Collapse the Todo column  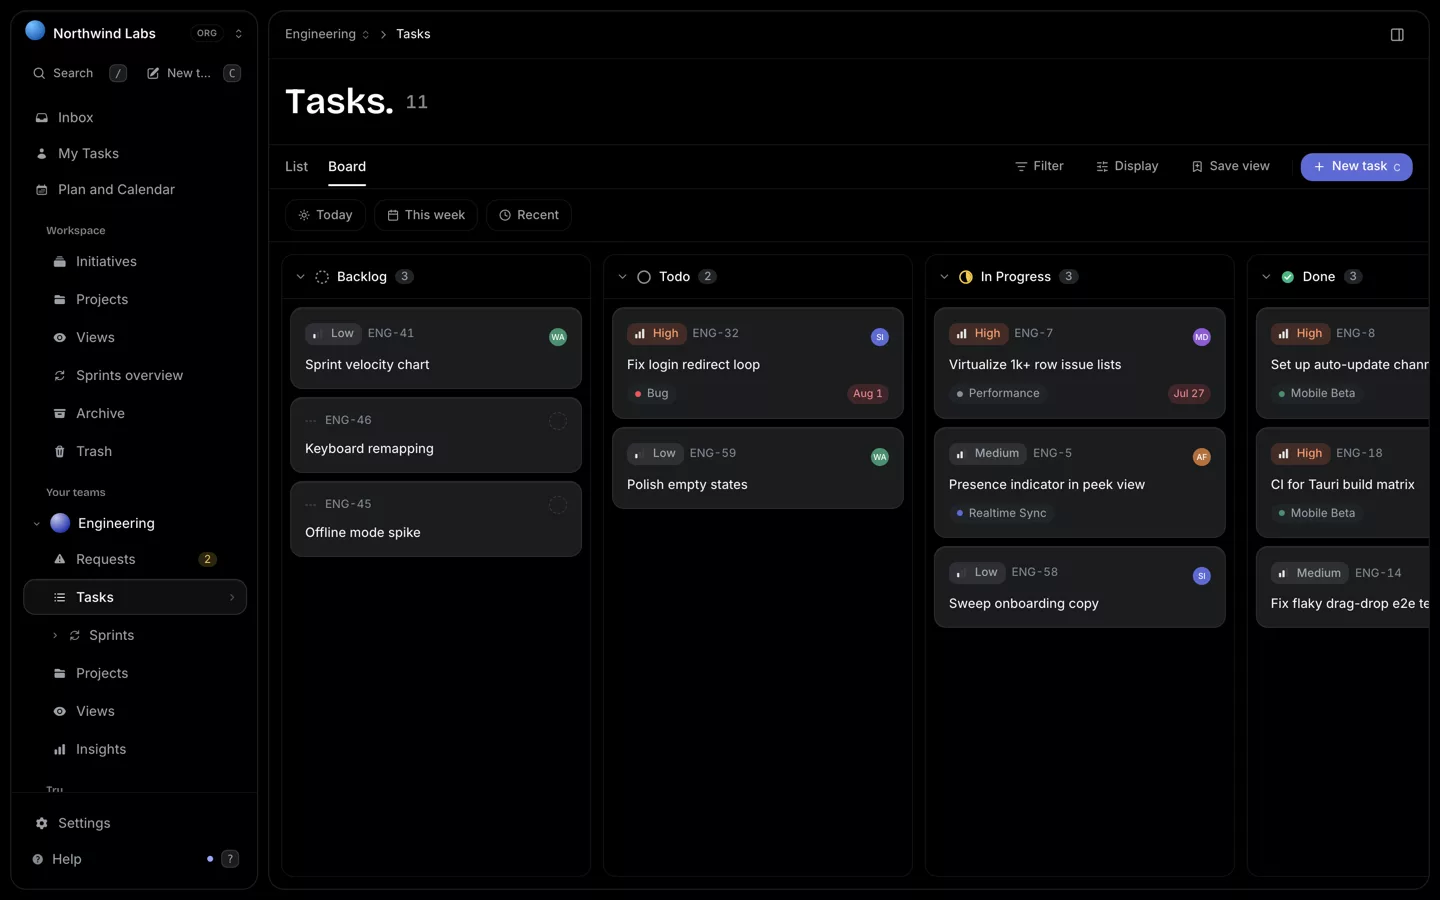[622, 277]
